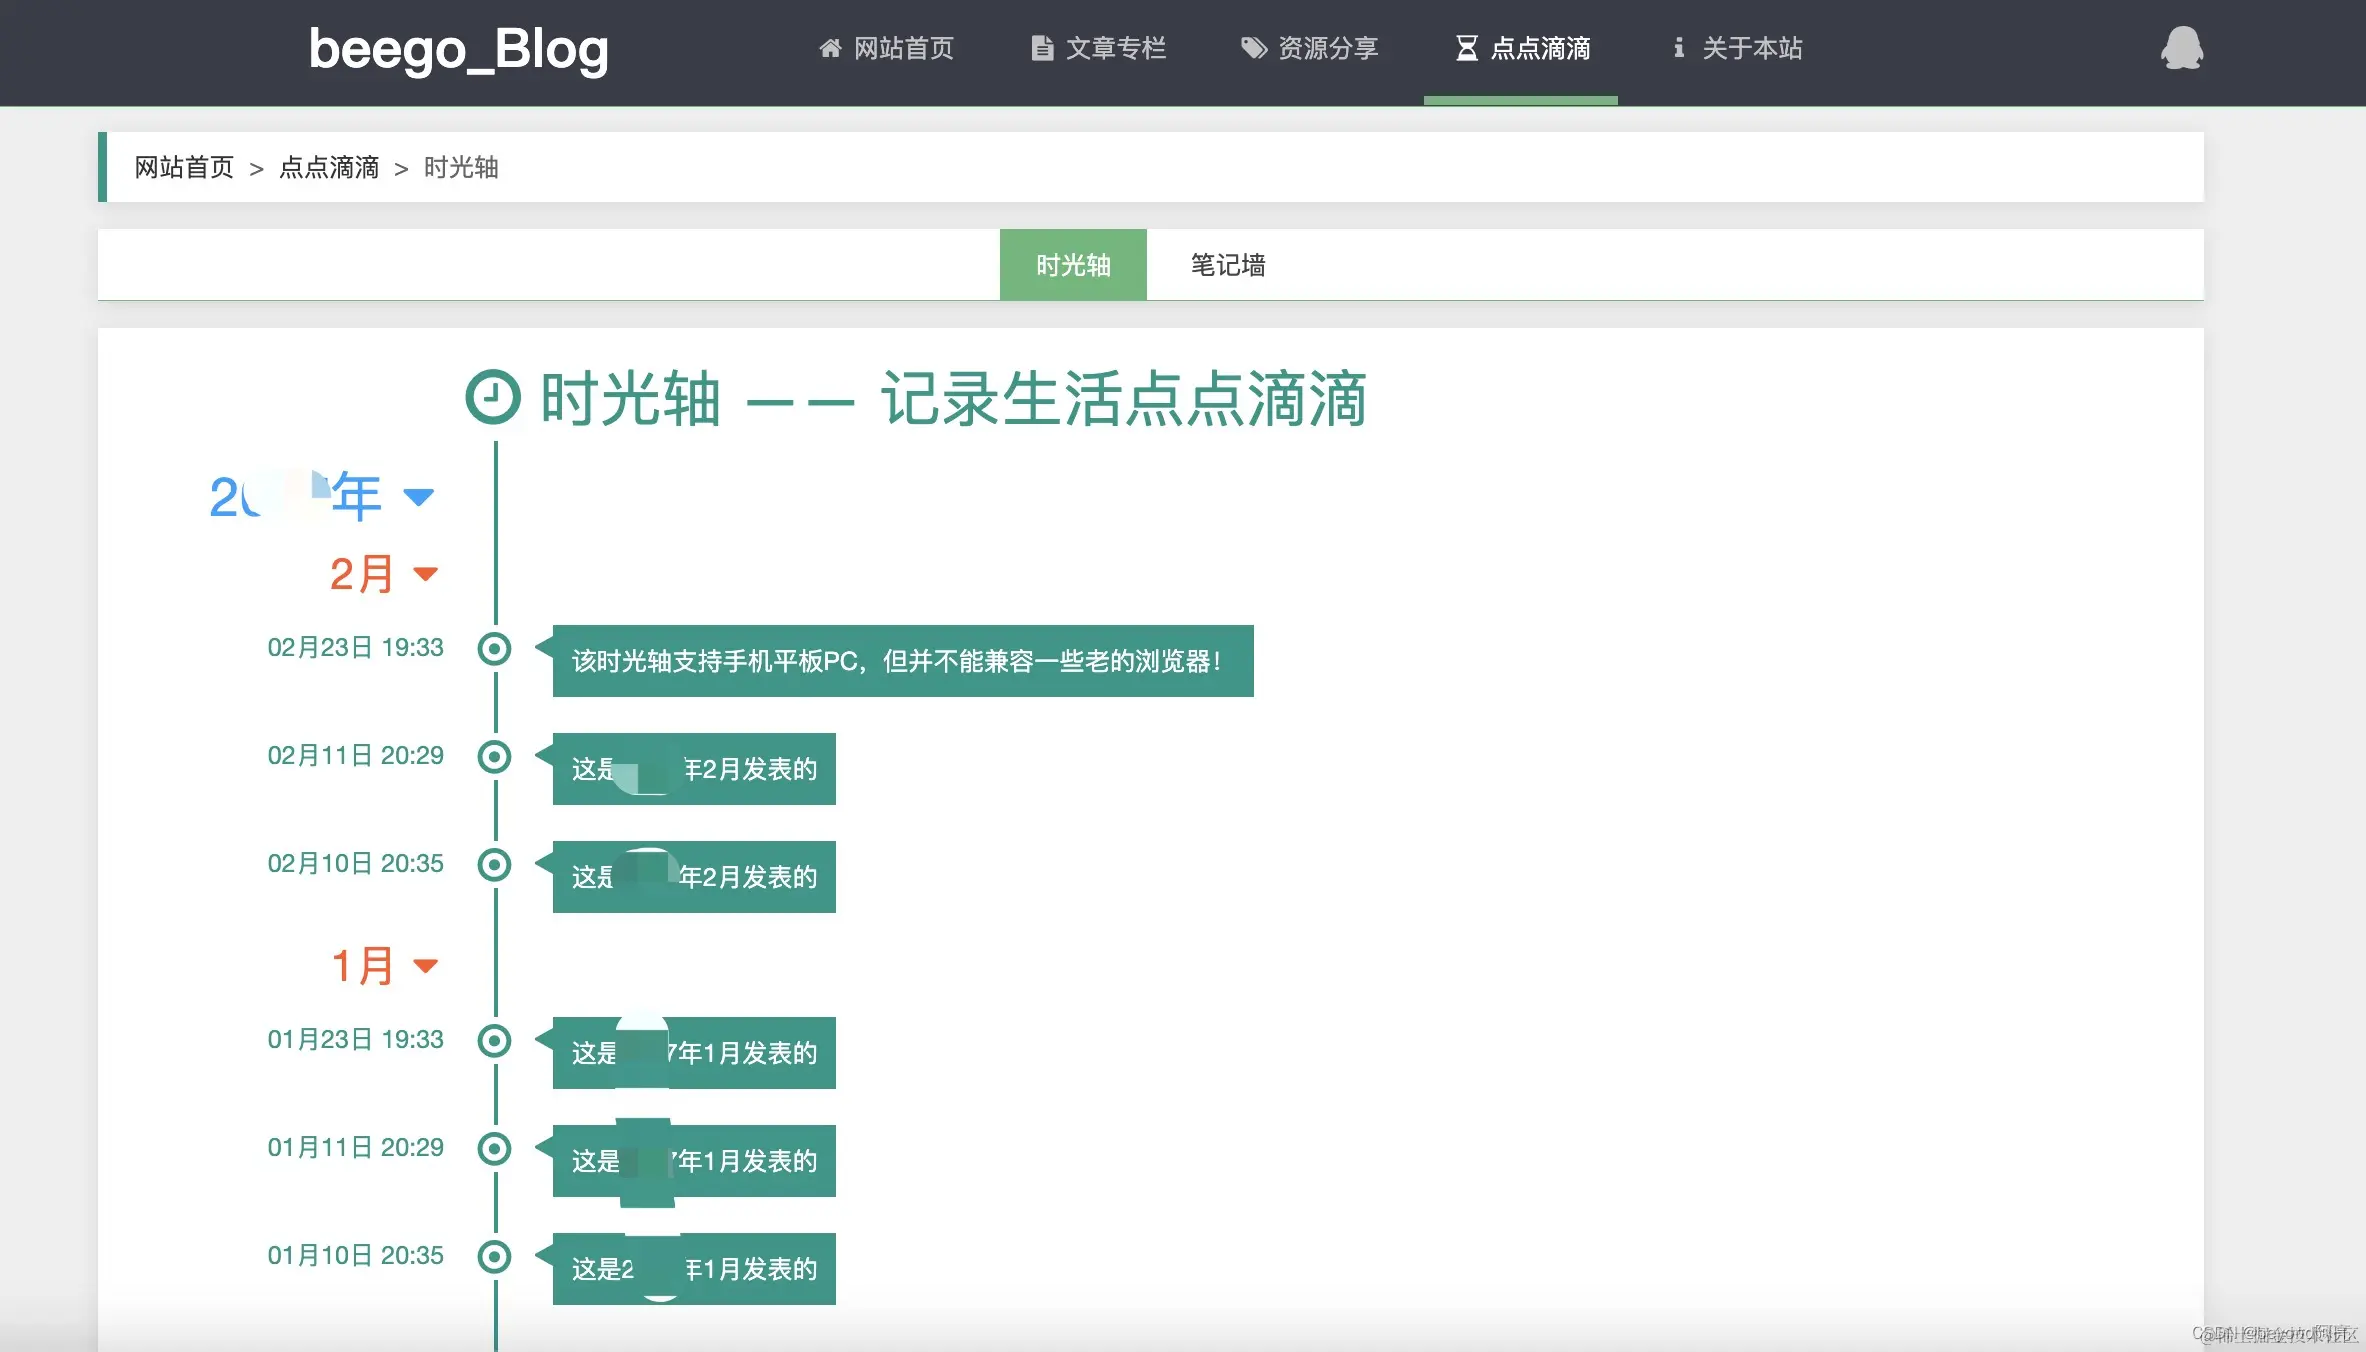Click timeline marker for 02月10日 20:35
The width and height of the screenshot is (2366, 1352).
pyautogui.click(x=494, y=865)
